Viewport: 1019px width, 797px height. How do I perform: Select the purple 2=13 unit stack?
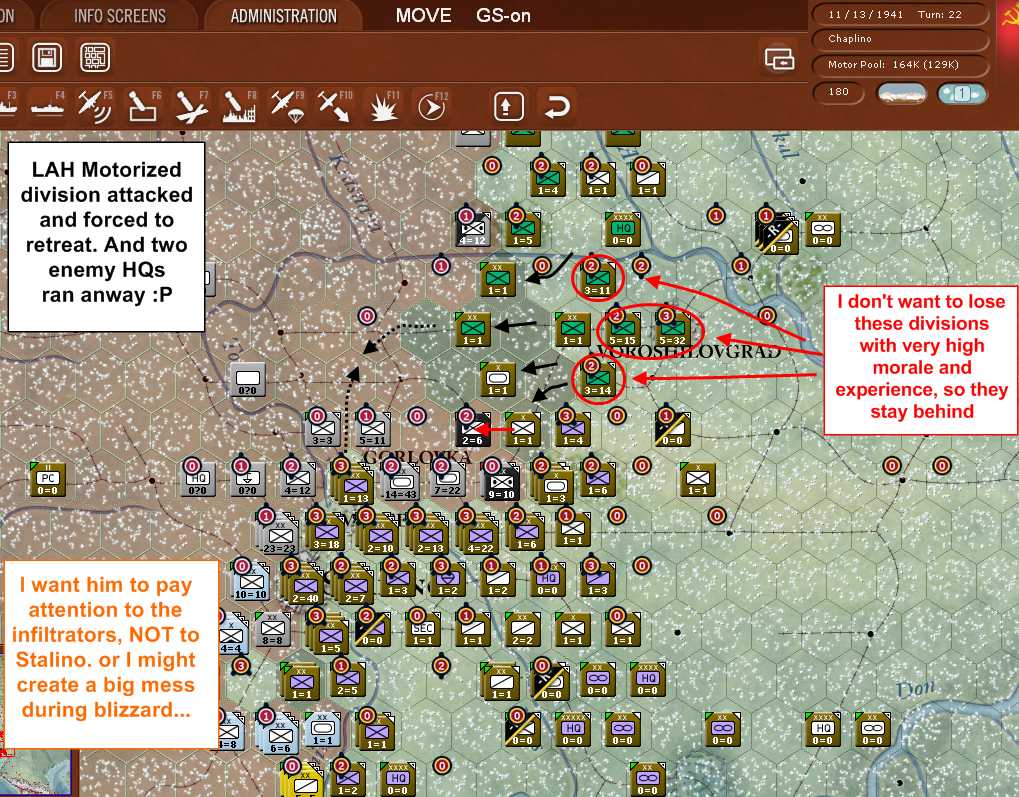click(x=430, y=534)
